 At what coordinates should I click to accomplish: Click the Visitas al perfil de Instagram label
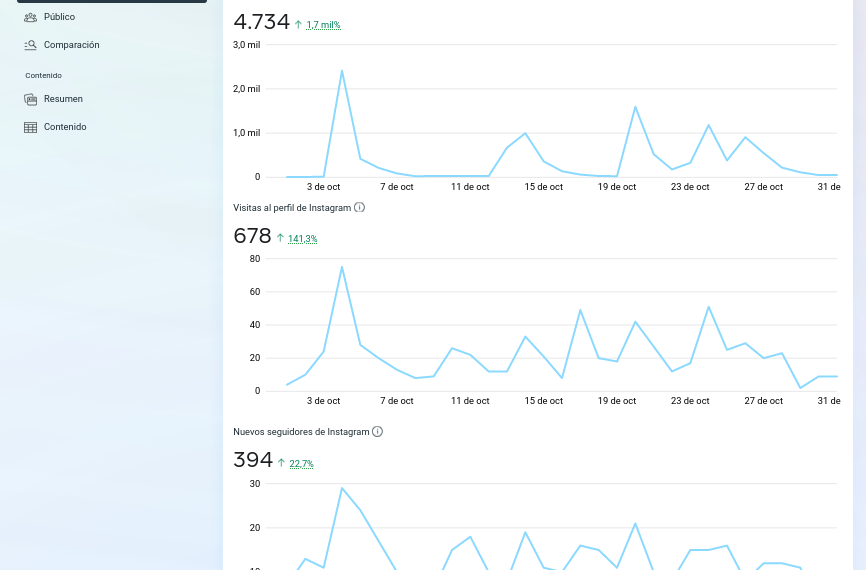pyautogui.click(x=292, y=208)
